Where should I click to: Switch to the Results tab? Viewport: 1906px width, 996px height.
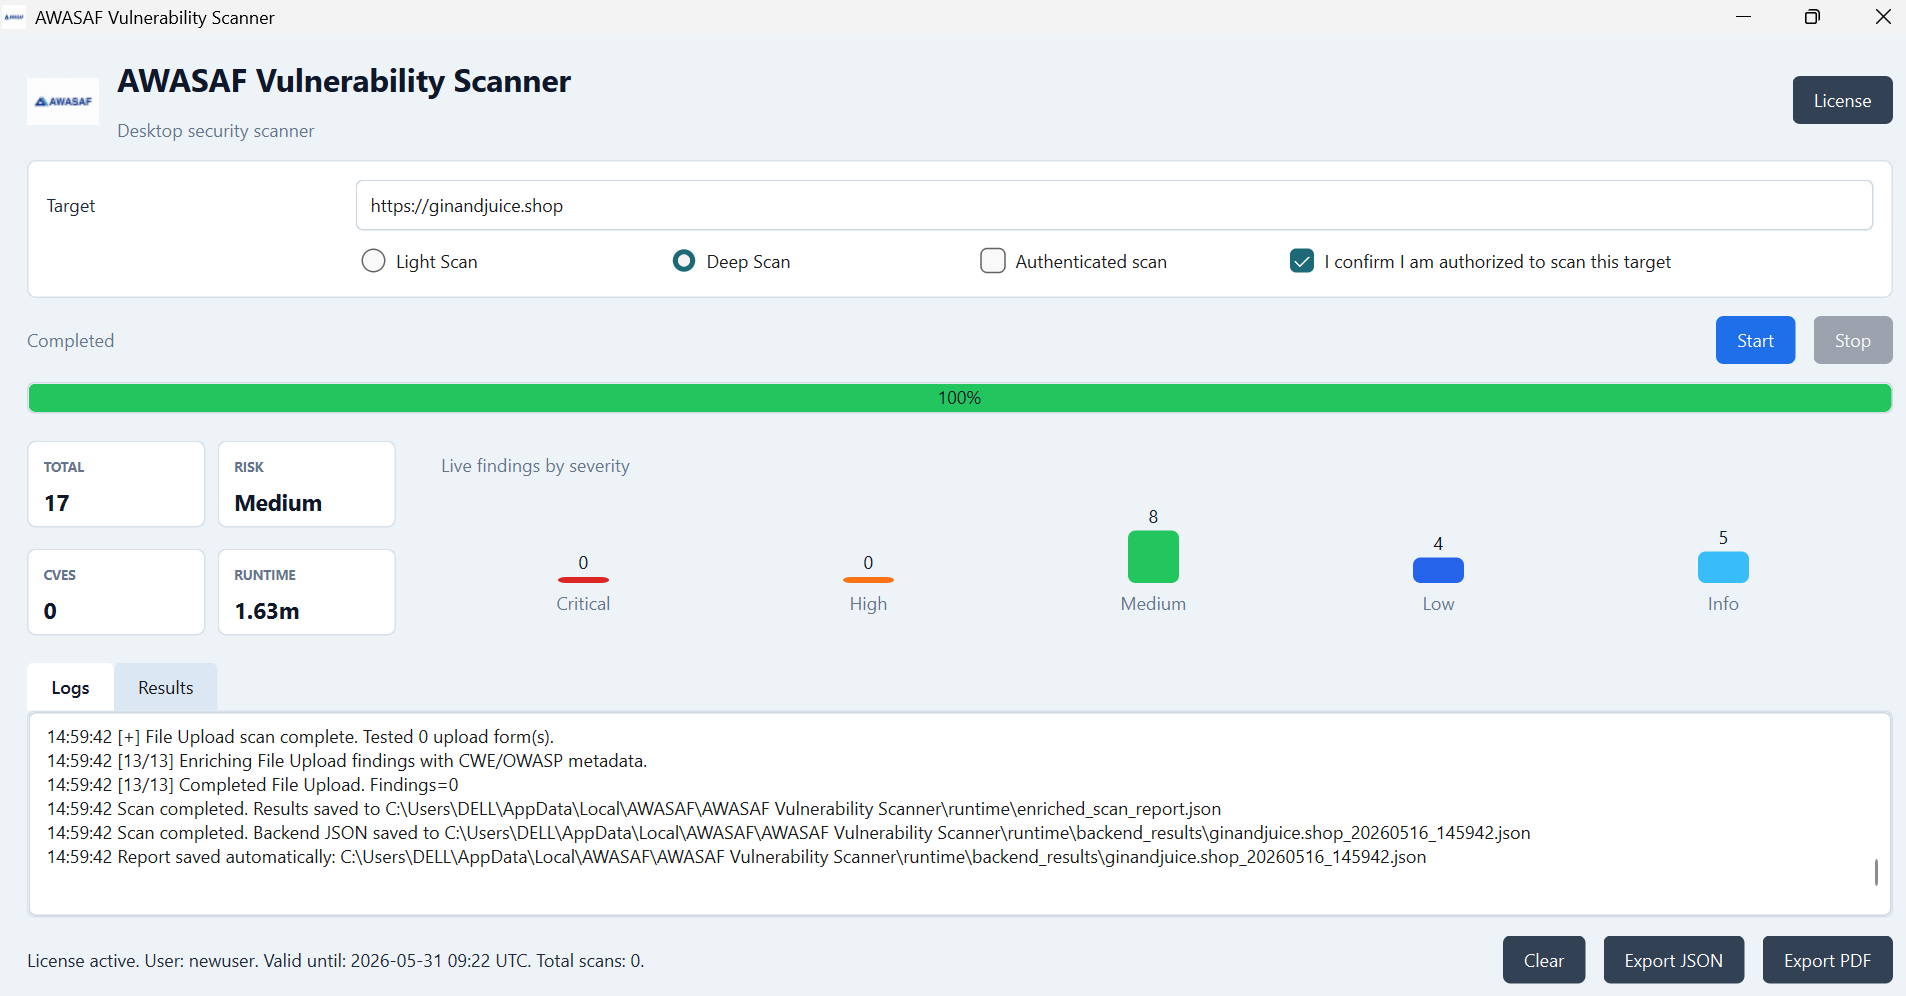(x=166, y=687)
